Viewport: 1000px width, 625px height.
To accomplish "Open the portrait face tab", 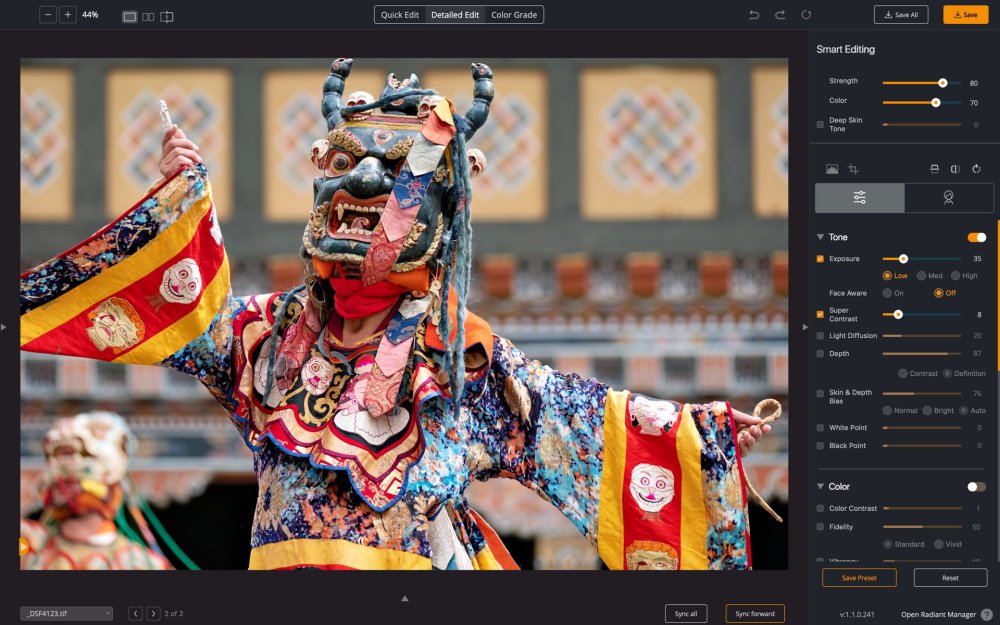I will pyautogui.click(x=949, y=198).
